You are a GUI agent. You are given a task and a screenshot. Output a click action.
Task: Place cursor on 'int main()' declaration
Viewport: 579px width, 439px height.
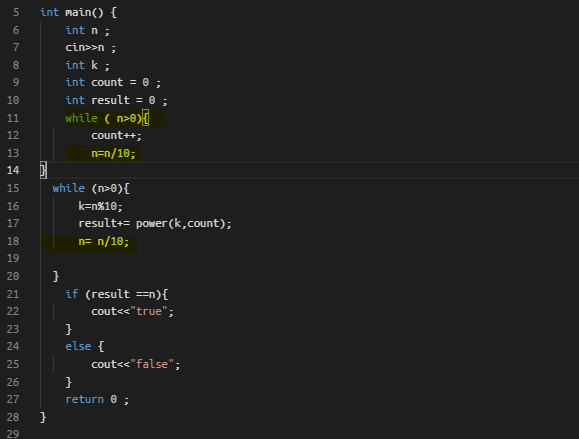[x=79, y=13]
